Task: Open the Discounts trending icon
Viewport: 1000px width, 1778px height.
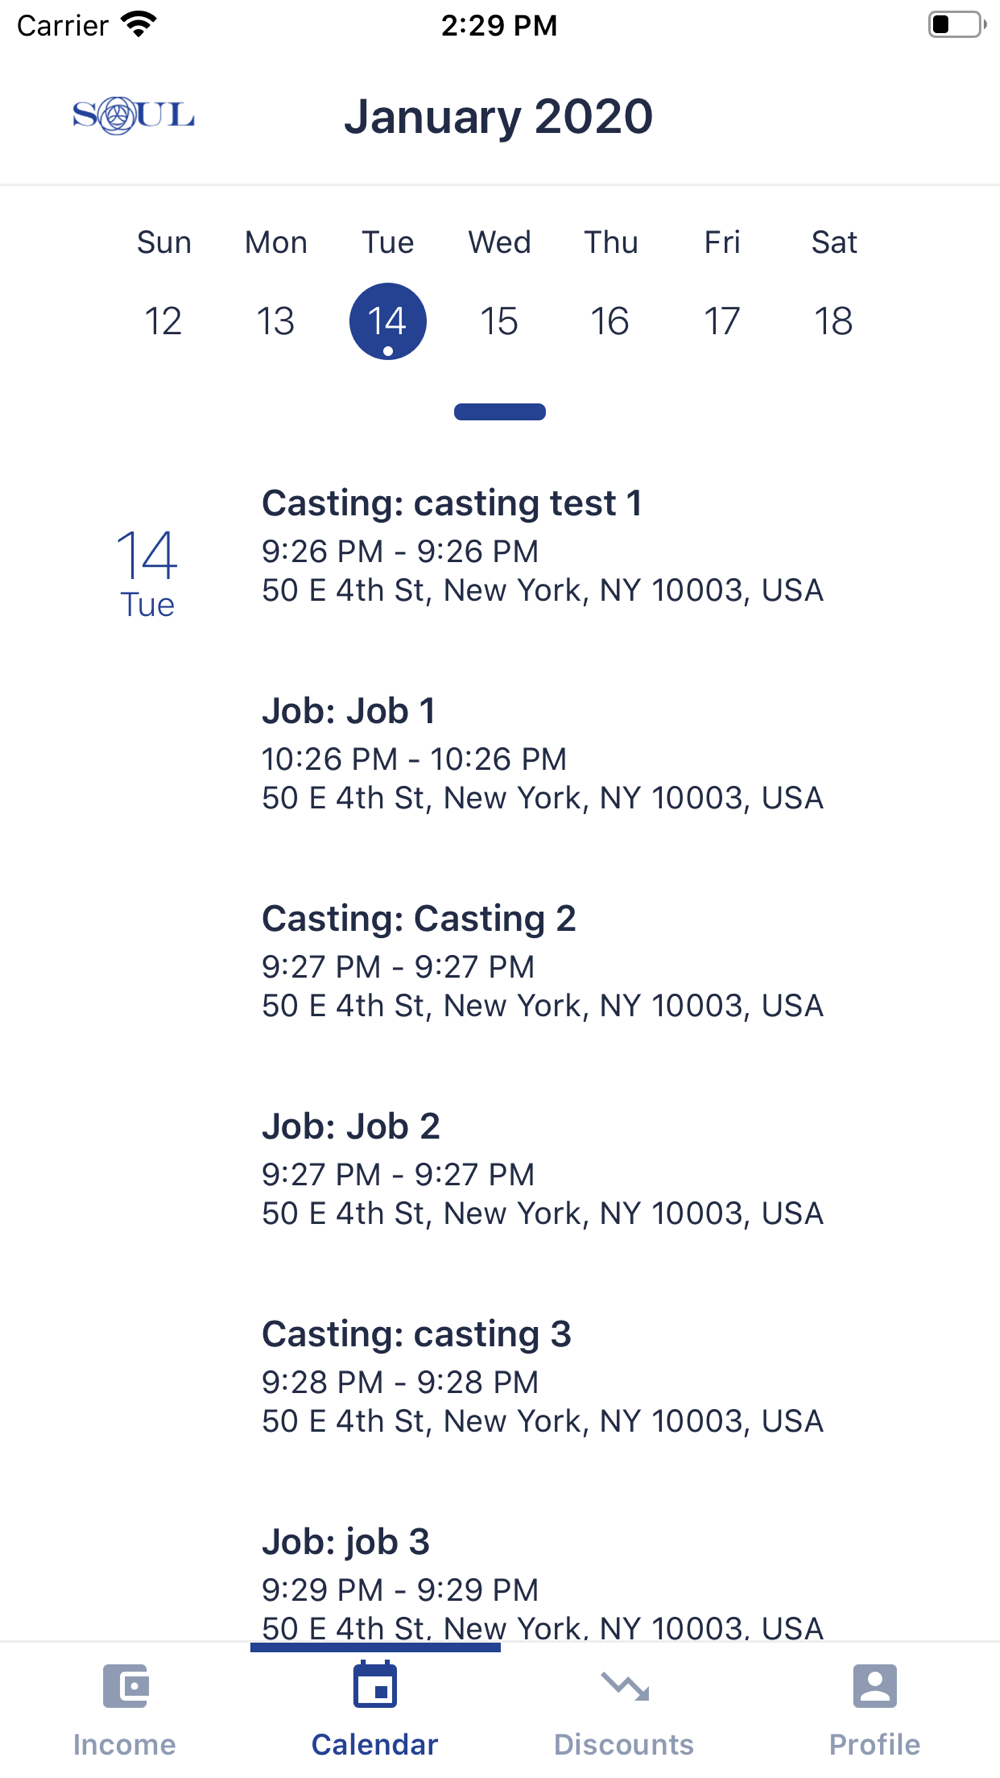Action: (625, 1687)
